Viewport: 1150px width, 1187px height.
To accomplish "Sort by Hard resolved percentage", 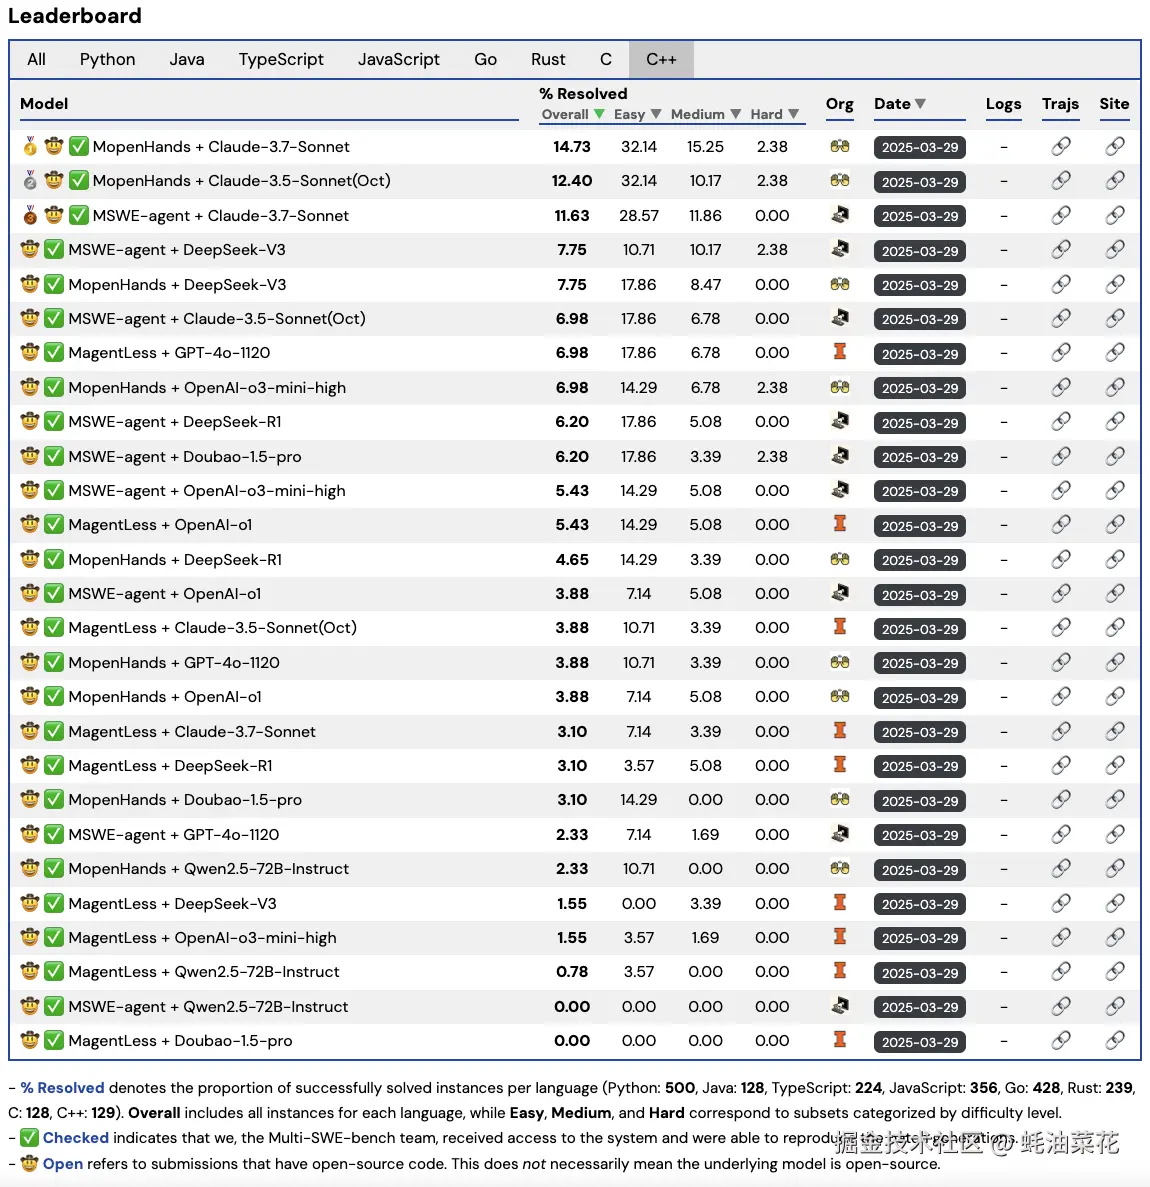I will point(774,114).
